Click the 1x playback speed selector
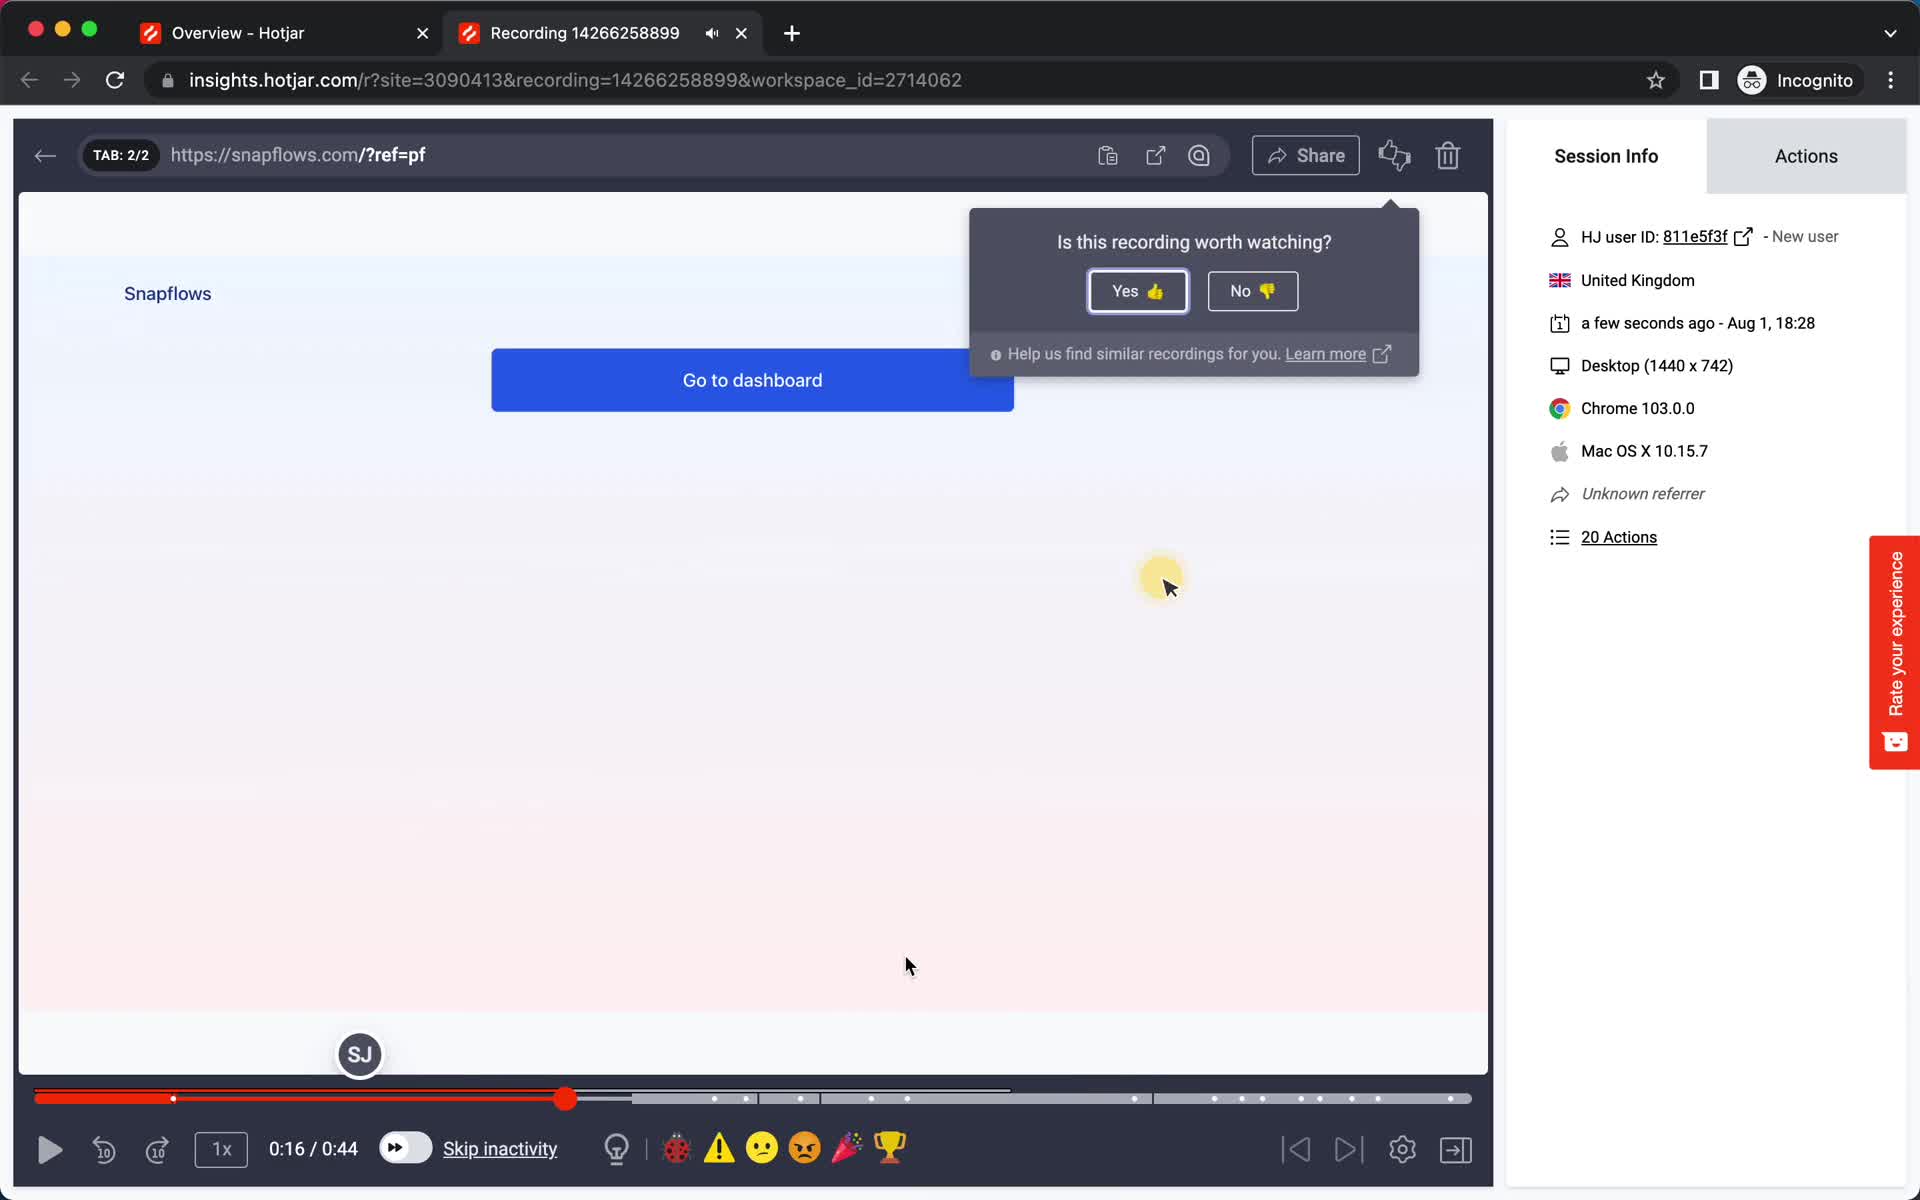This screenshot has width=1920, height=1200. point(221,1149)
